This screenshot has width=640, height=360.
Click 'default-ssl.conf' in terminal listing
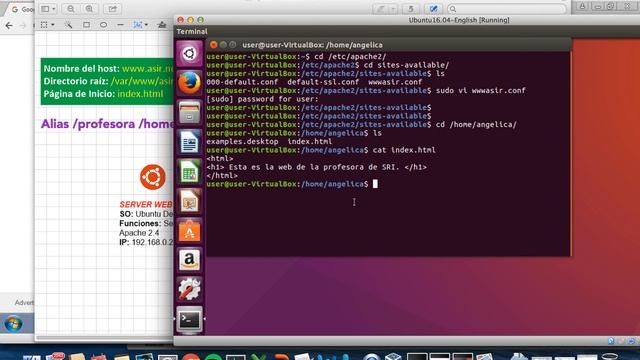click(x=323, y=82)
